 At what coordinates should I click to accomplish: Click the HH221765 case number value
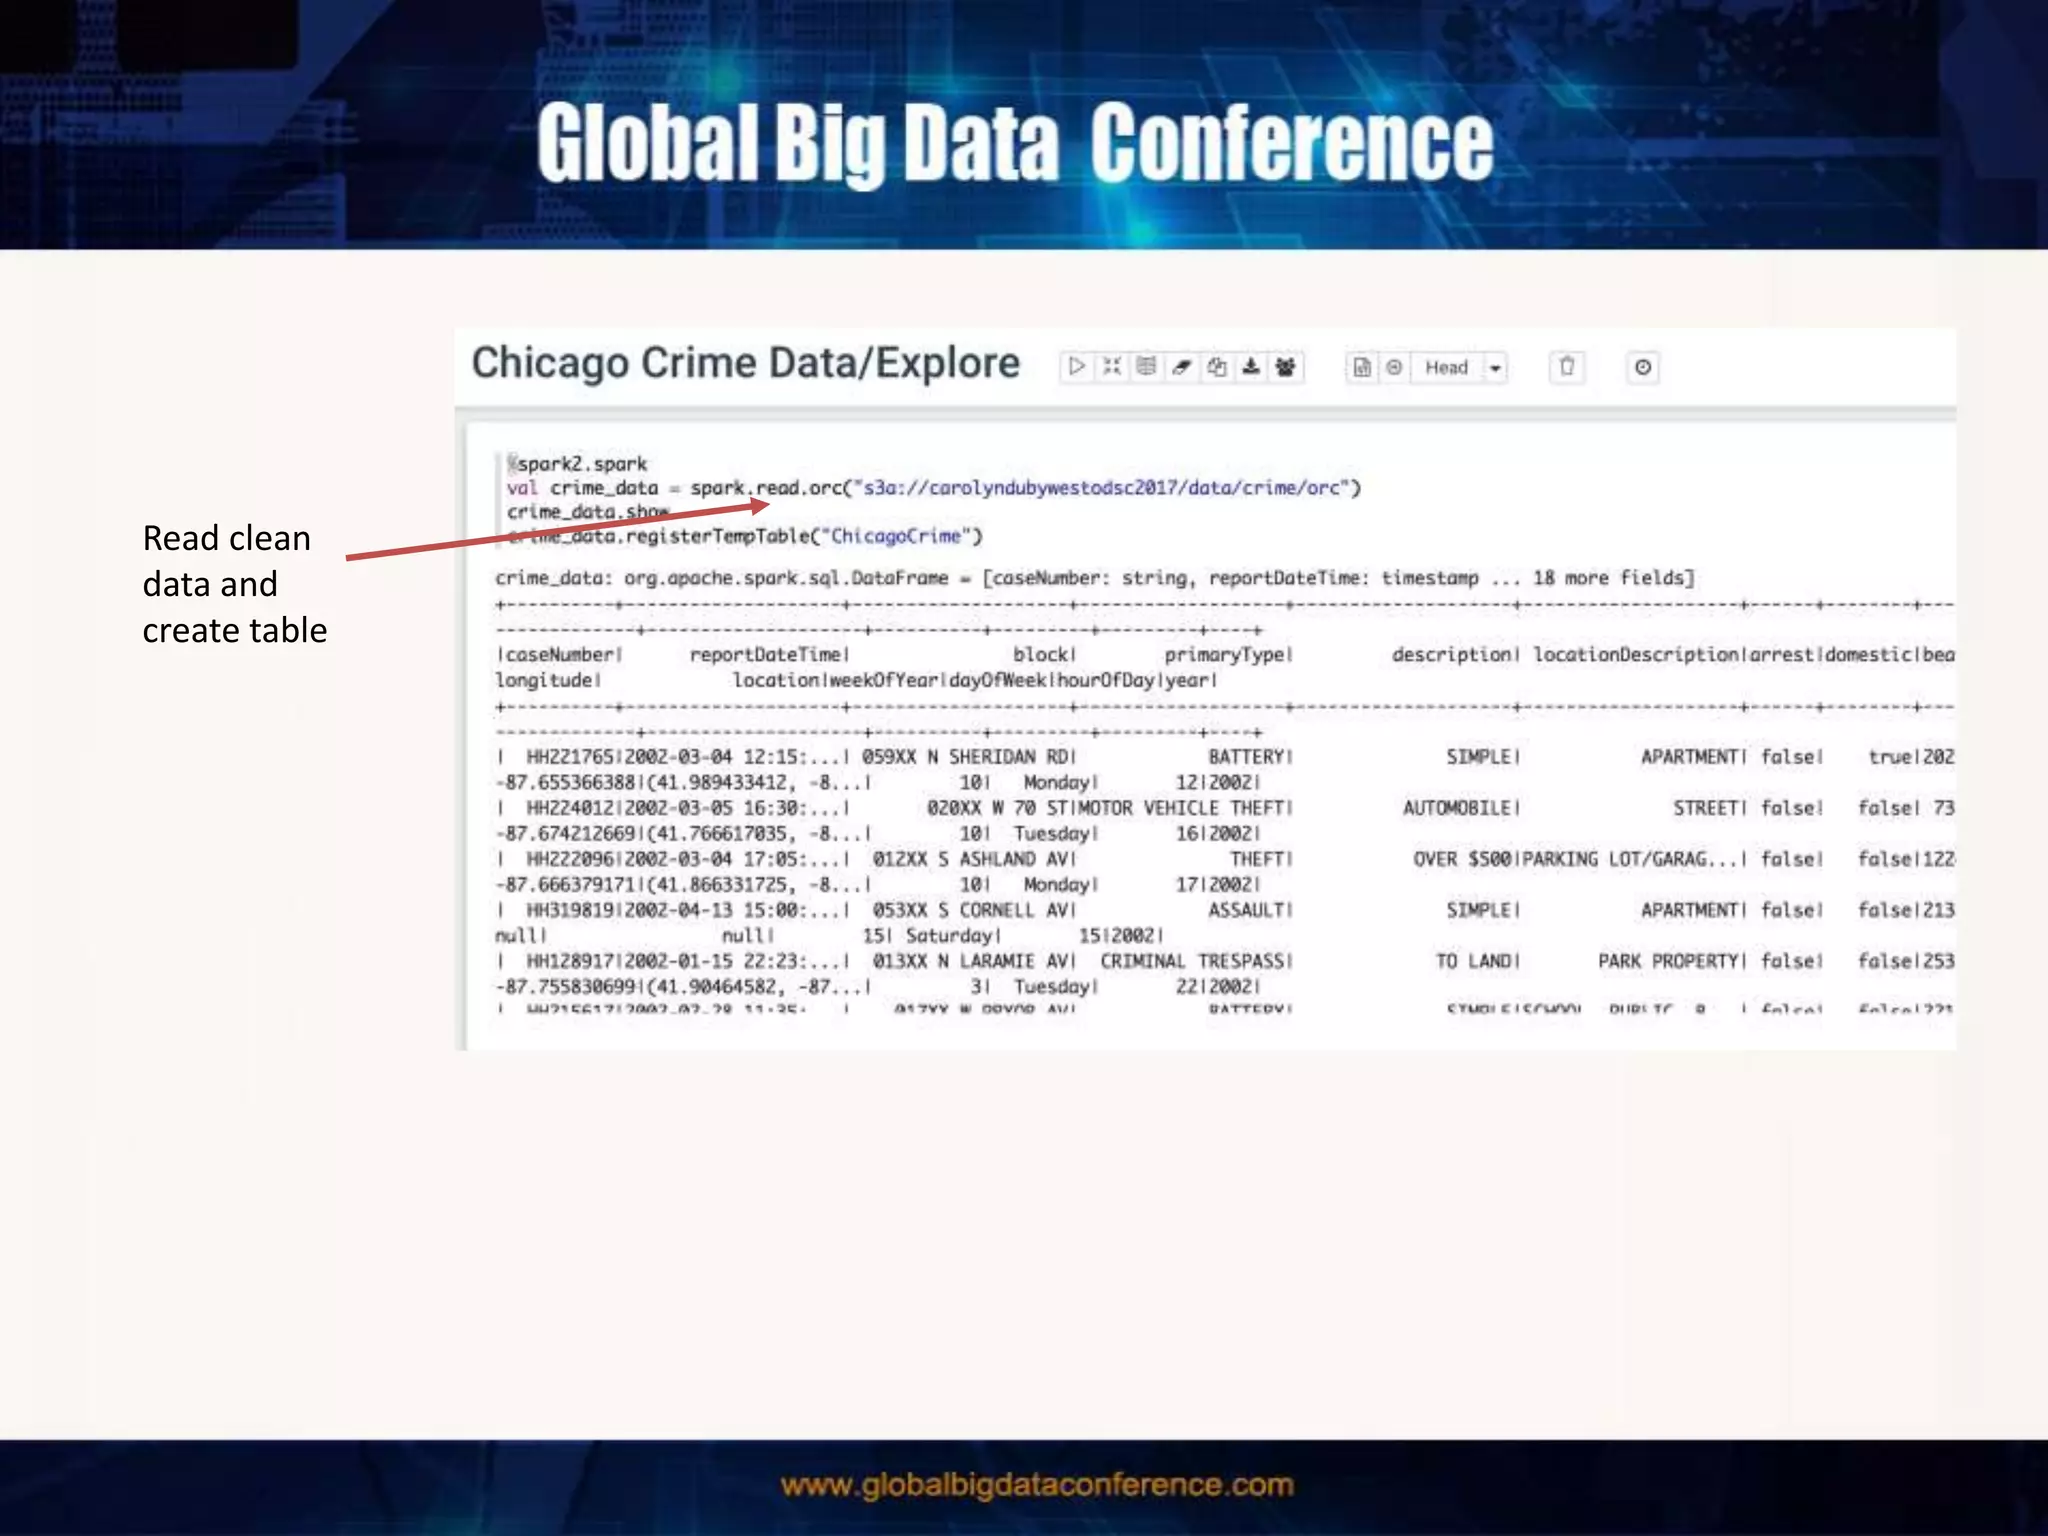click(571, 757)
